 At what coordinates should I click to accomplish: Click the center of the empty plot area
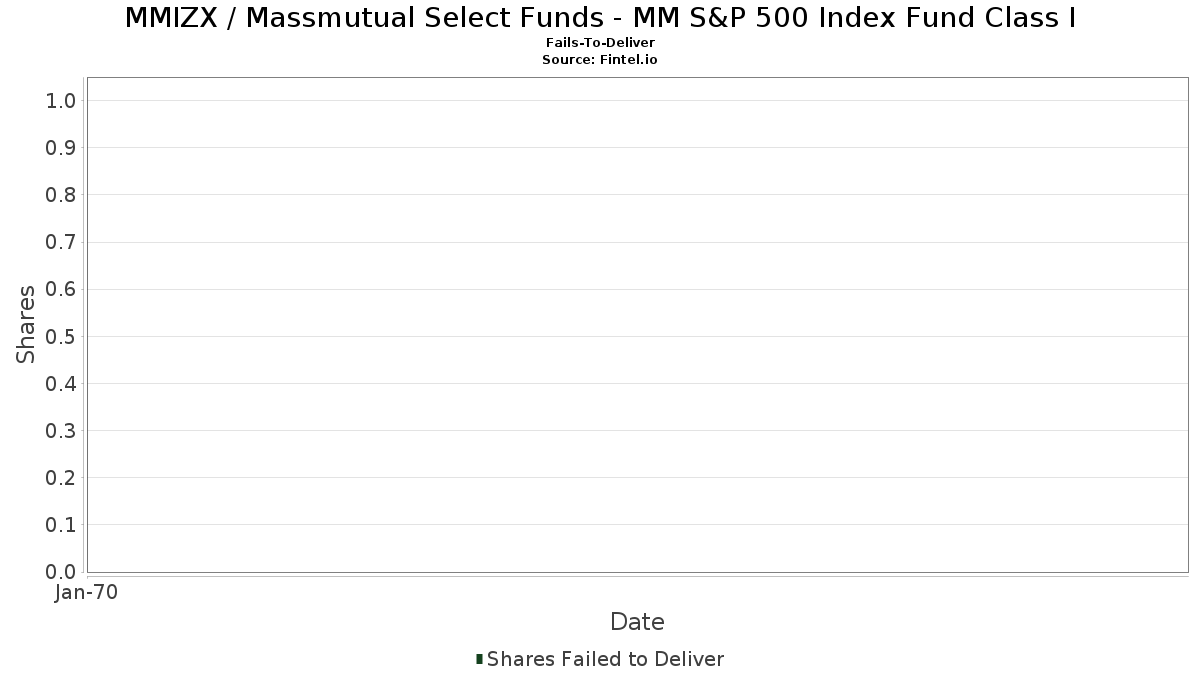click(637, 325)
